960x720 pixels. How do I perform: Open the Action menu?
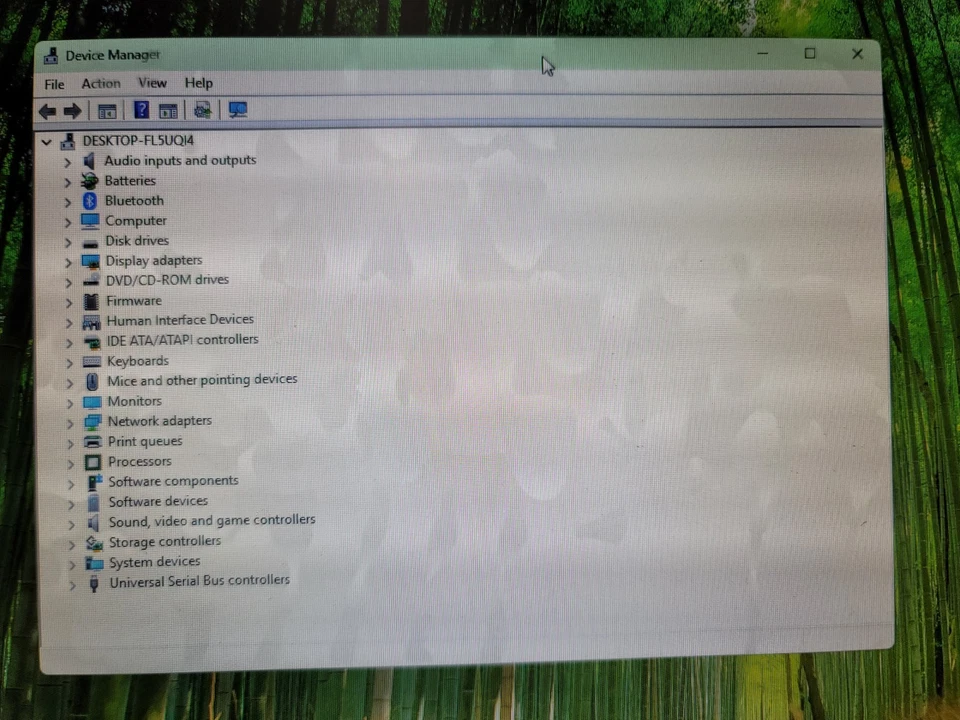click(100, 83)
